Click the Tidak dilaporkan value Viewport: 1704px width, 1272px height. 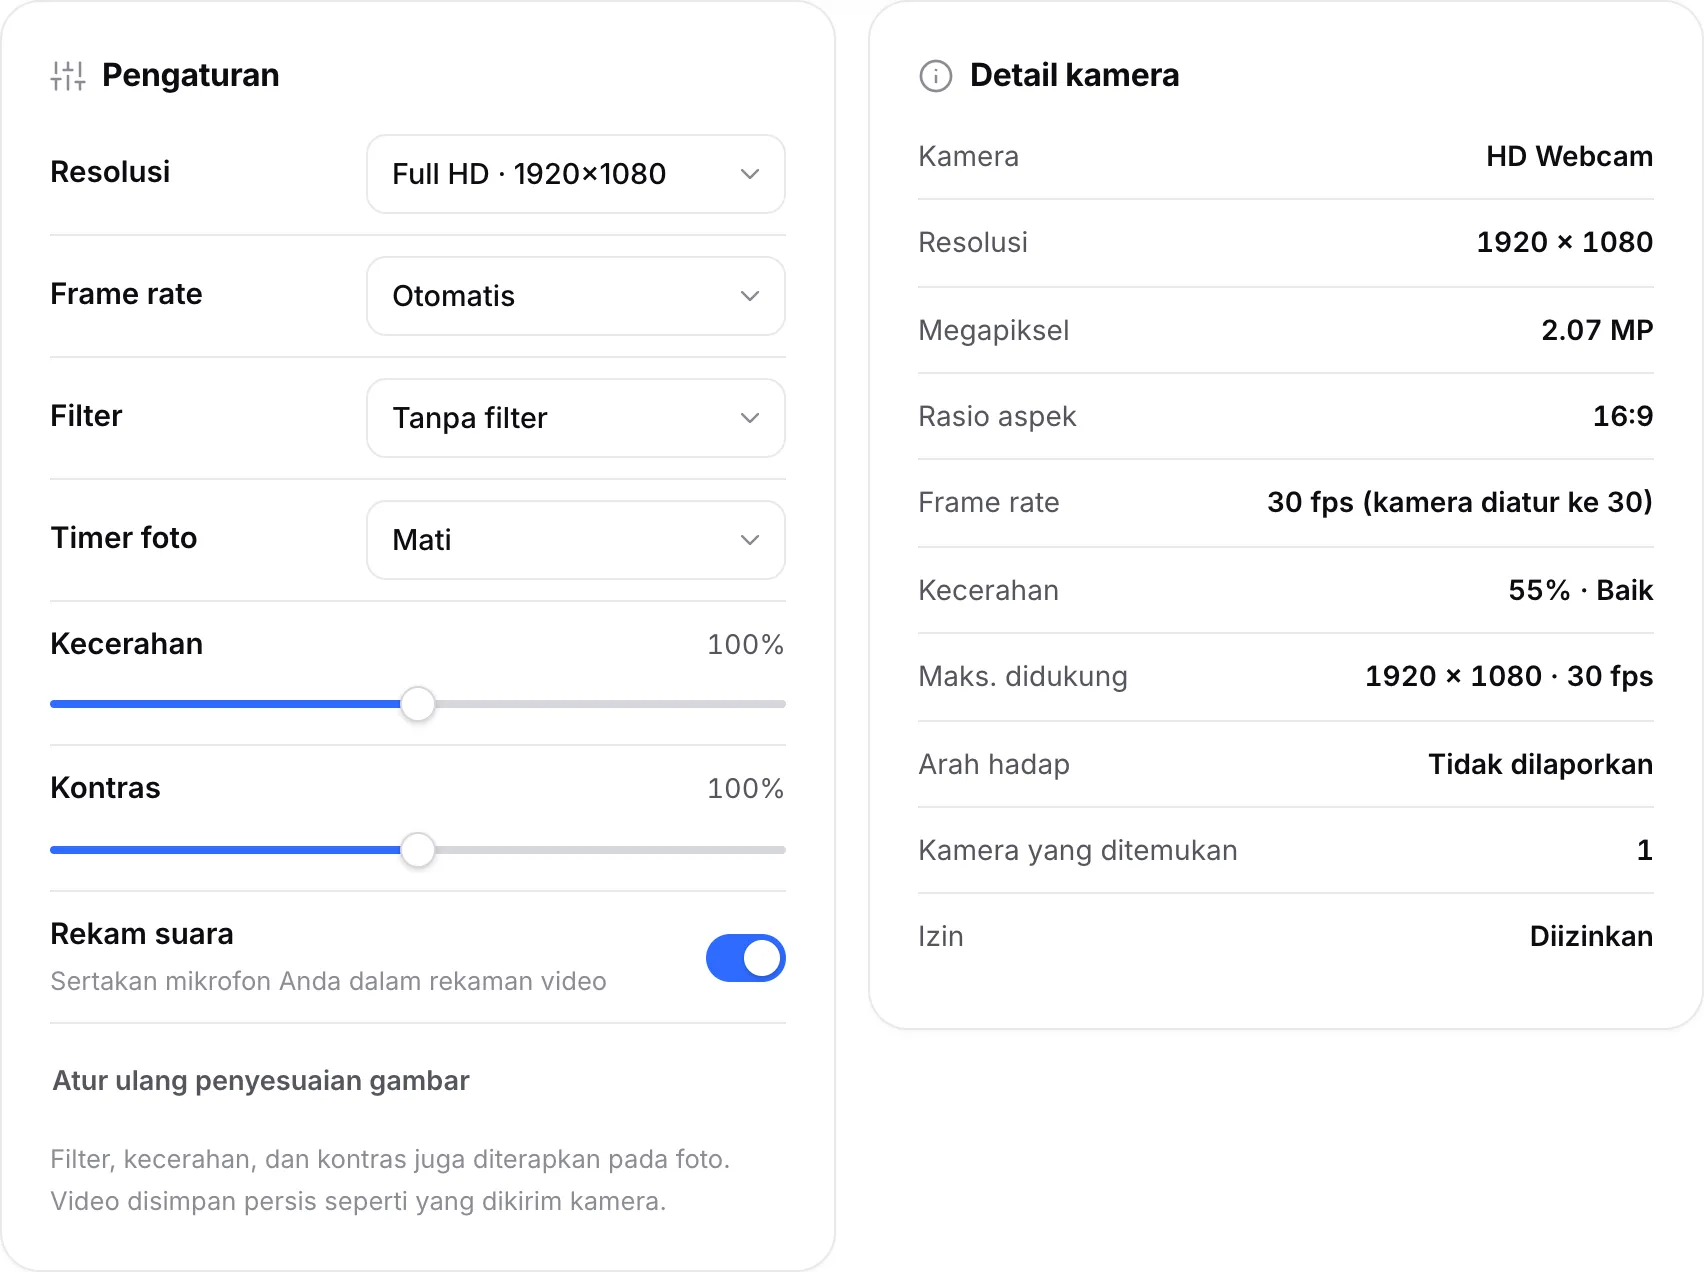click(1540, 765)
